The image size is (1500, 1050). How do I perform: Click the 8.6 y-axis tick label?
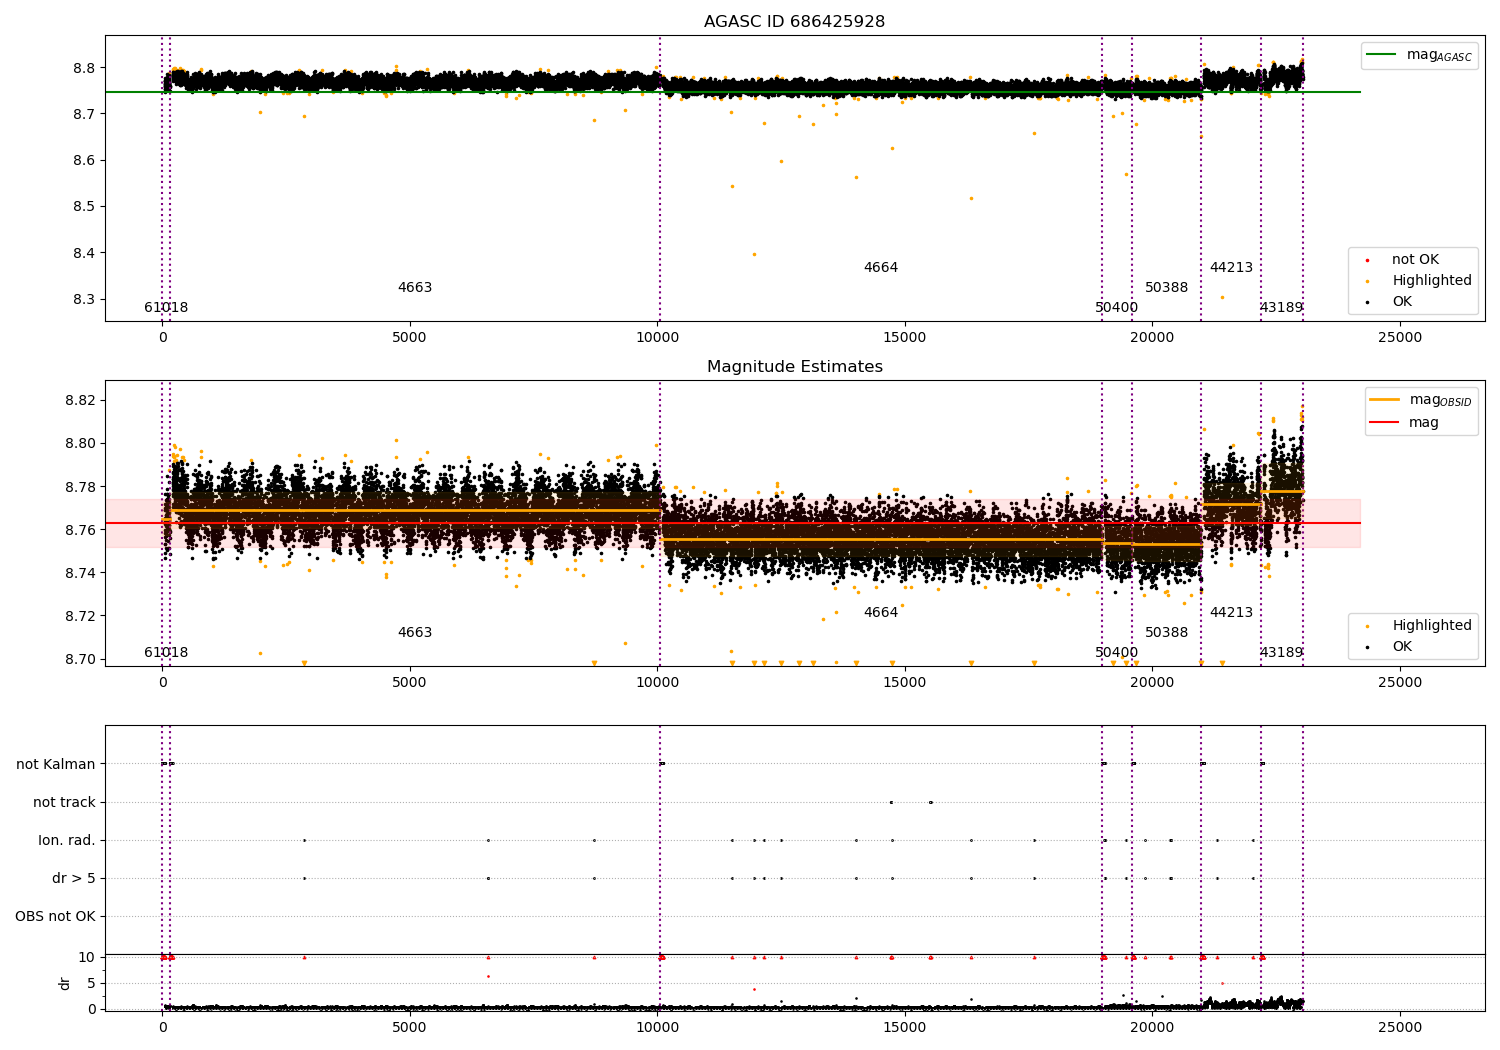(x=84, y=160)
